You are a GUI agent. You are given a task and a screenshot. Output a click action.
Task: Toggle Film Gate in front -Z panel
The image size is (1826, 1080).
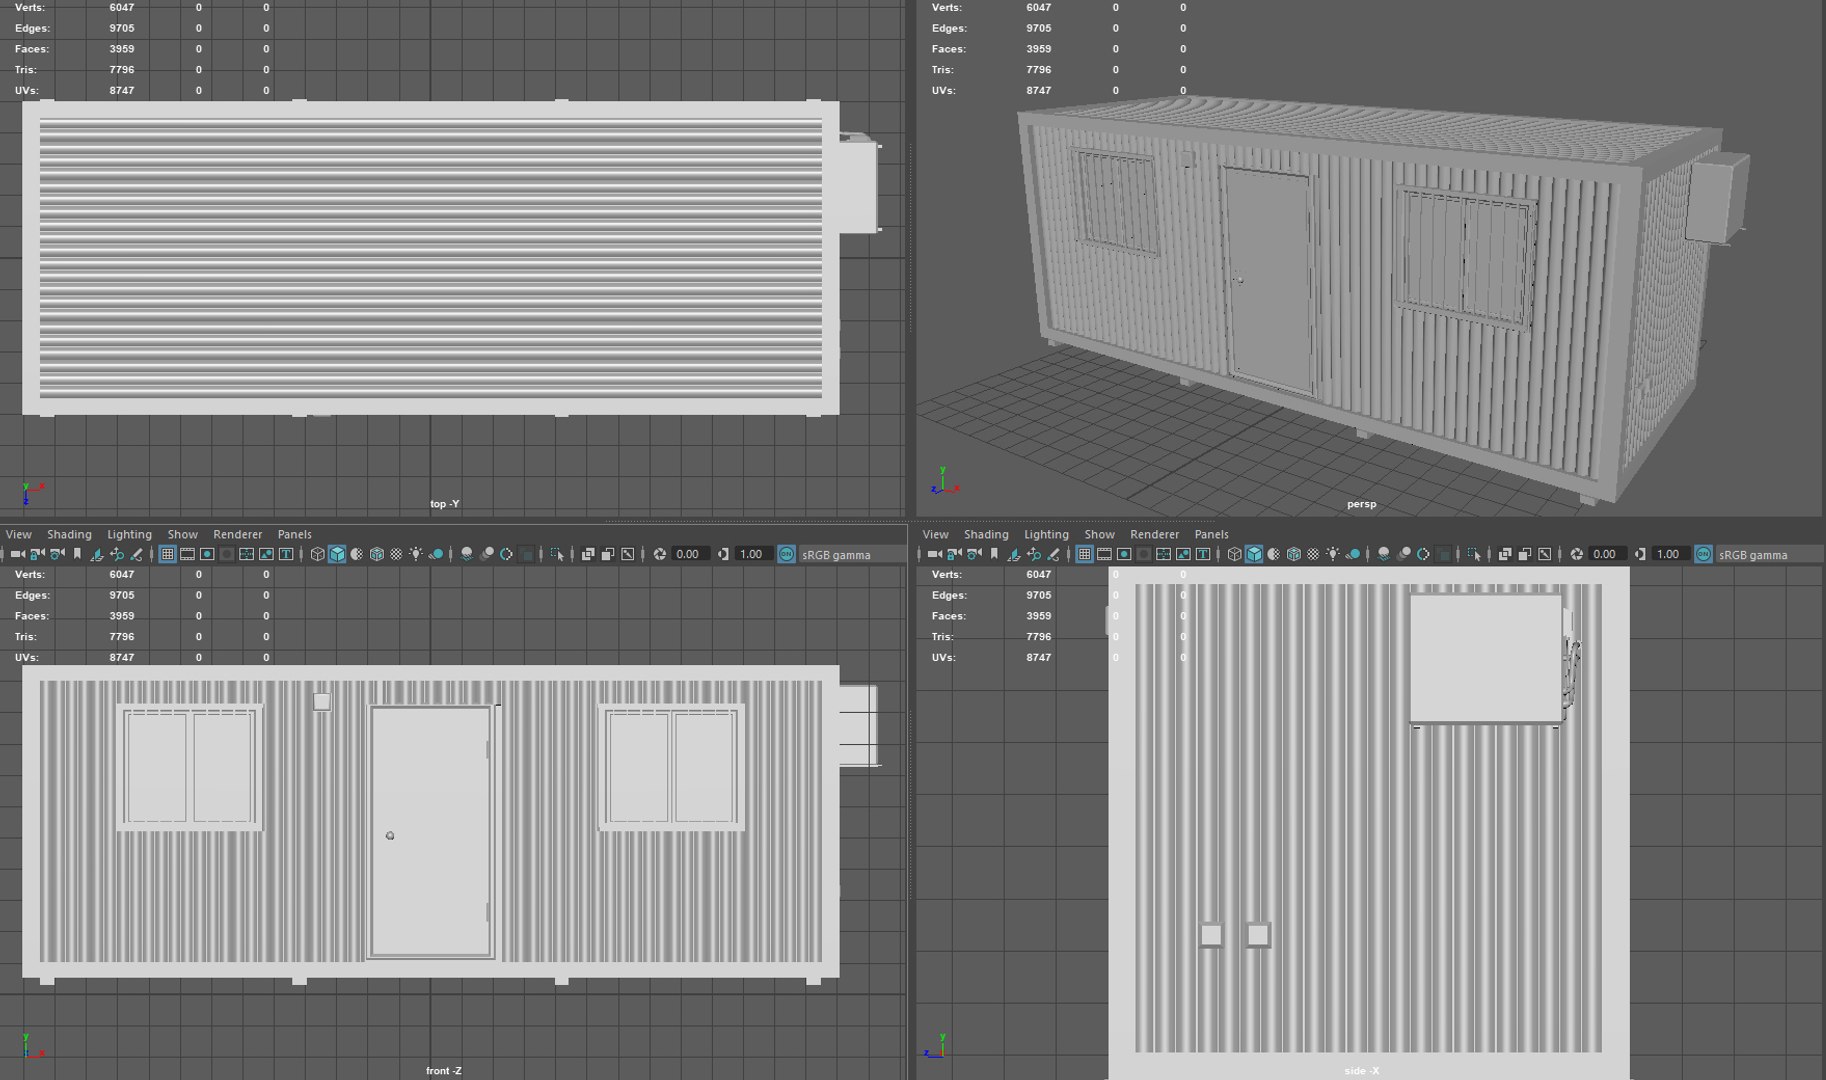tap(187, 554)
